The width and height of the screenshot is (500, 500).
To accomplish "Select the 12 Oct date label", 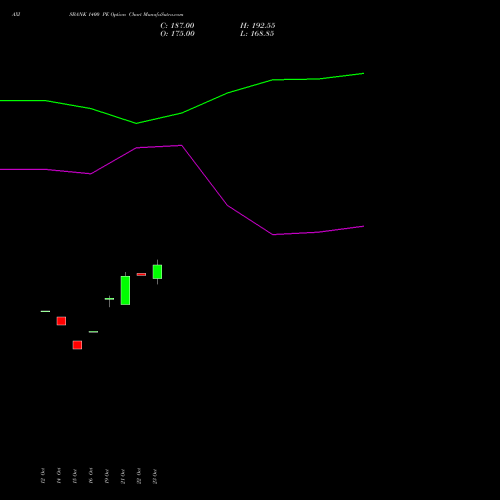I will point(43,476).
